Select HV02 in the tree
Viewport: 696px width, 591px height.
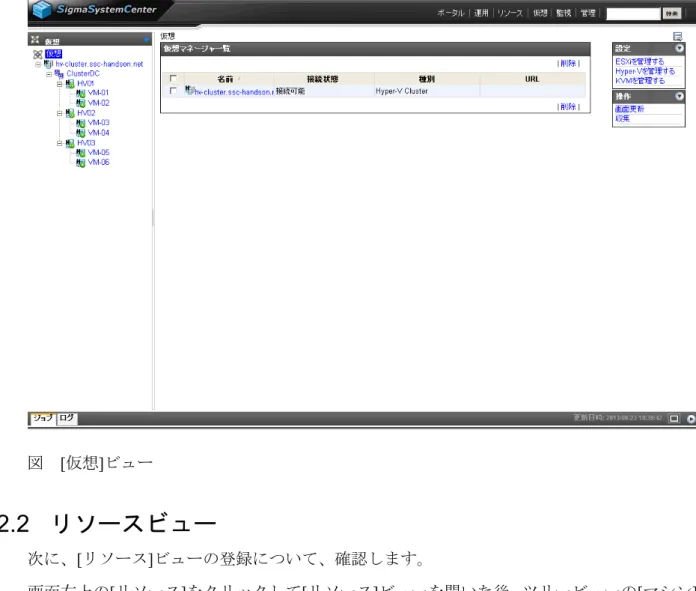coord(86,113)
